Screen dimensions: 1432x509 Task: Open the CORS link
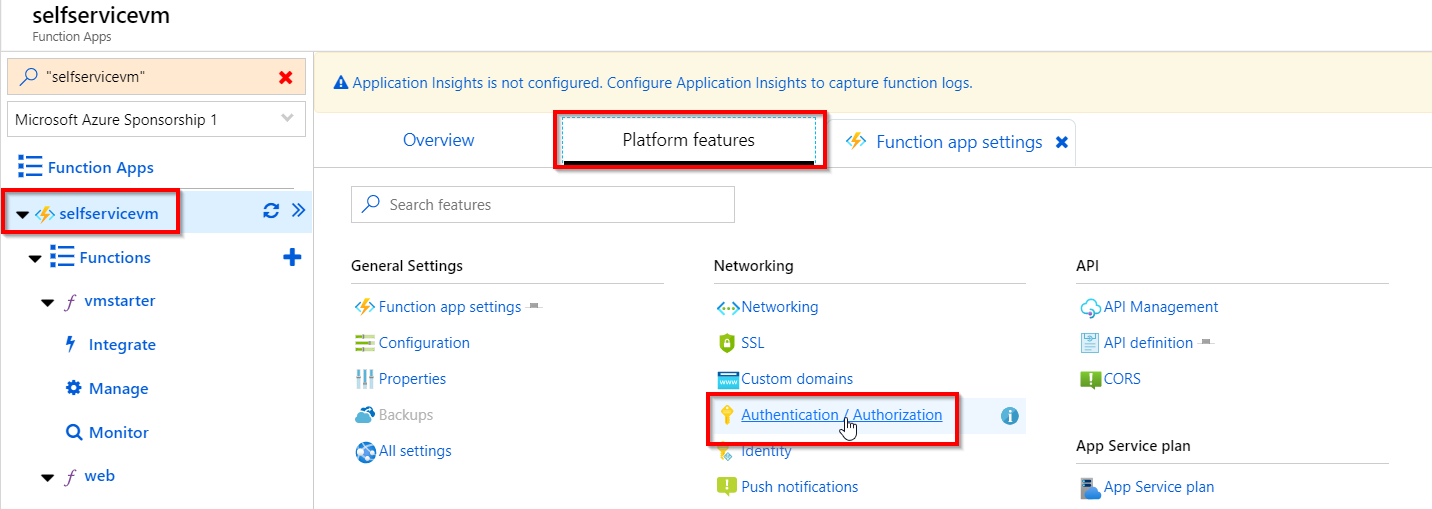pos(1122,379)
